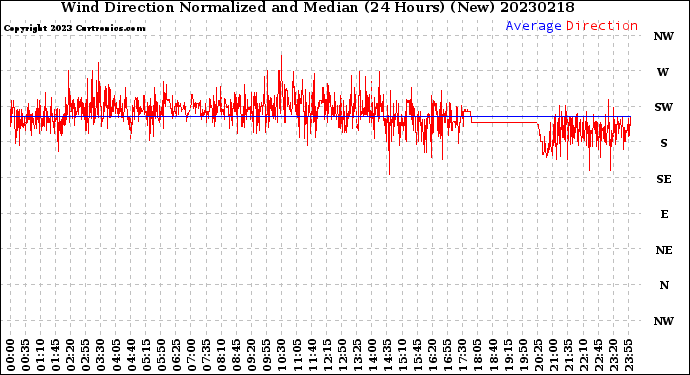The width and height of the screenshot is (690, 375).
Task: Click the 09:20 time axis label
Action: 252,355
